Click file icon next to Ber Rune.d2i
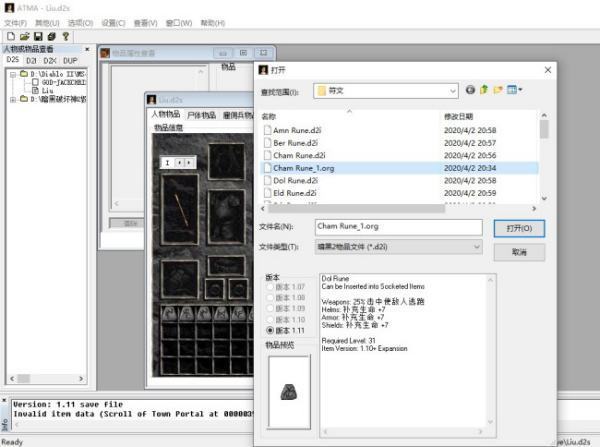Viewport: 600px width, 447px height. coord(267,143)
